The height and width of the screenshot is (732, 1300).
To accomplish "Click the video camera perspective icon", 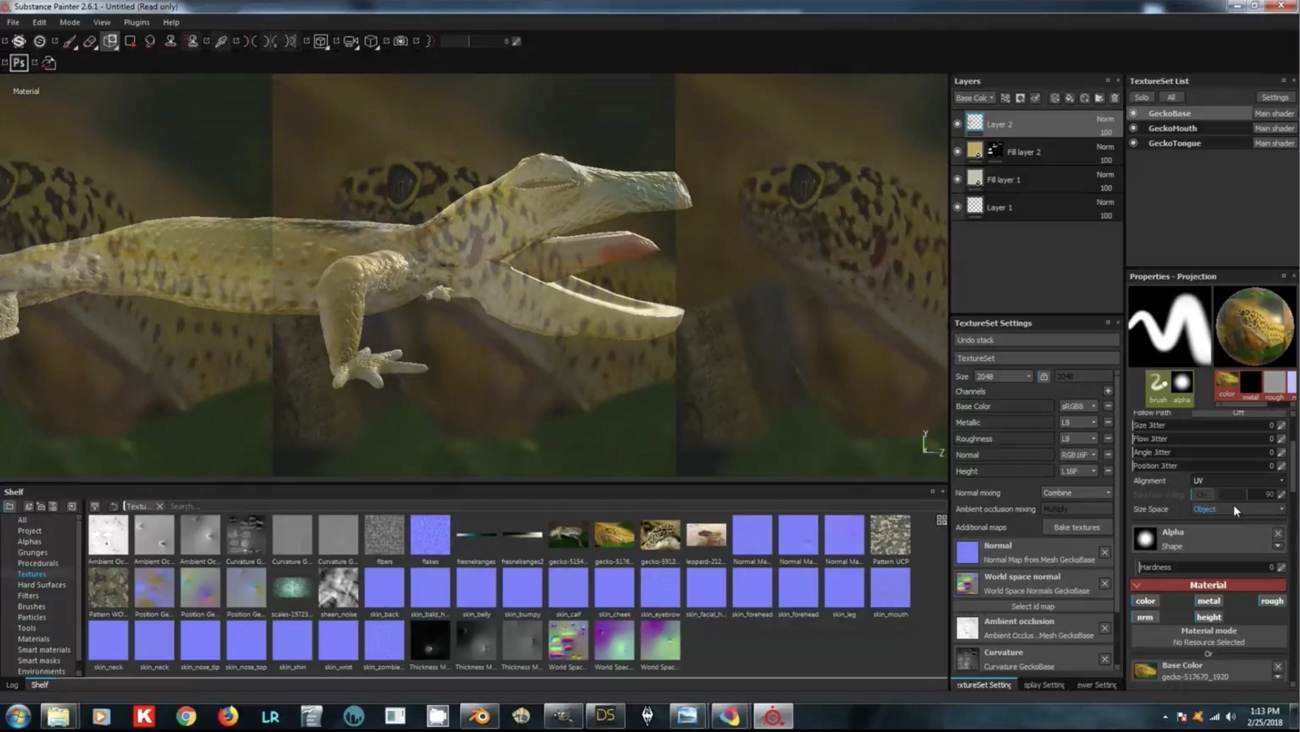I will [x=351, y=41].
